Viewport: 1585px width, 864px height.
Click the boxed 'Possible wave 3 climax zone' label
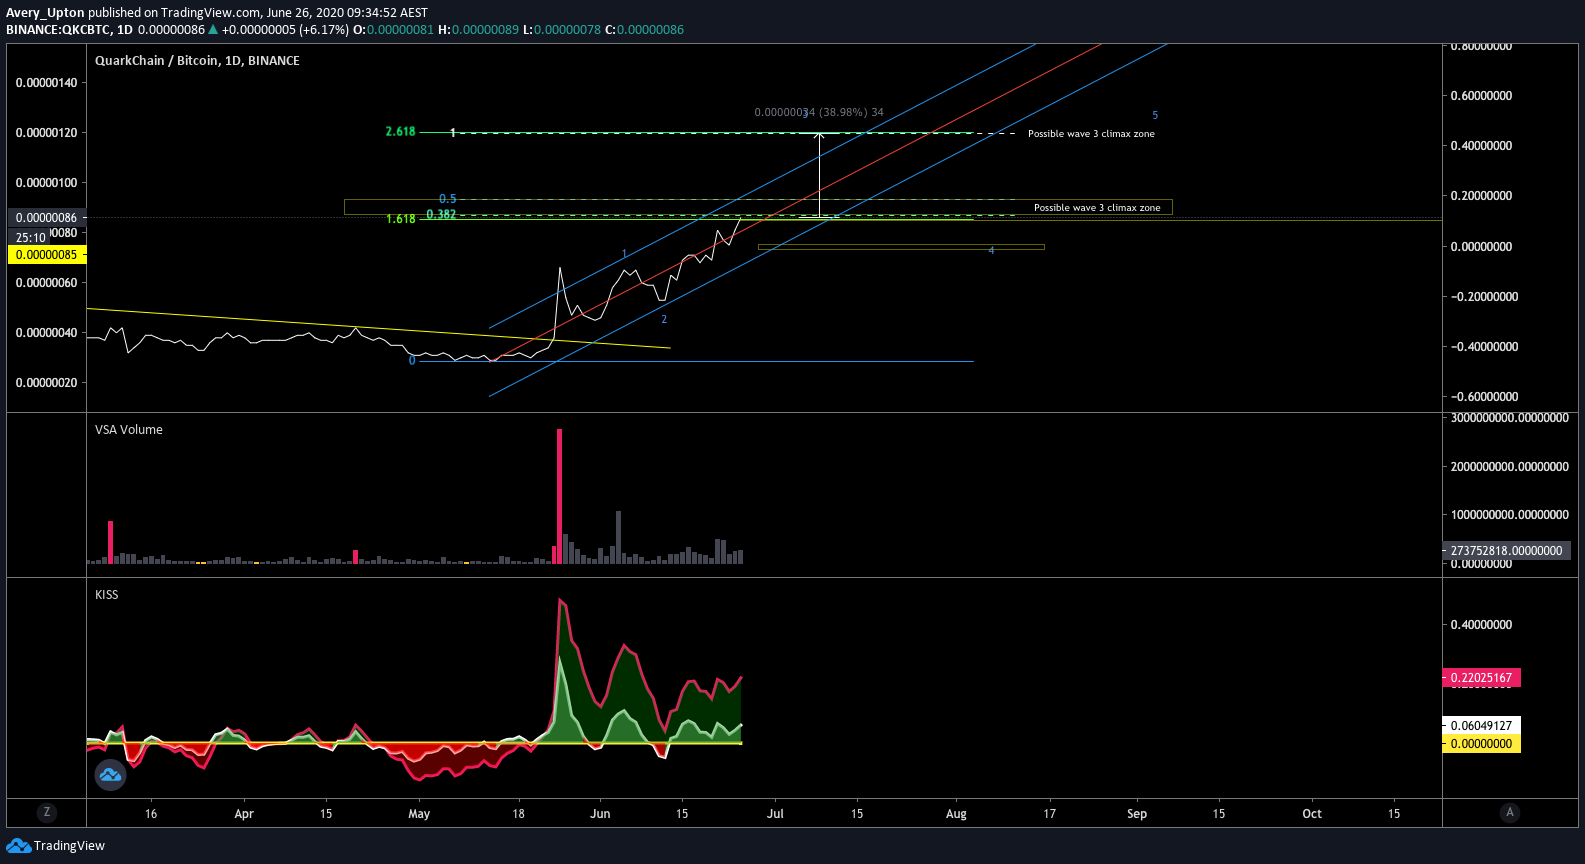(x=1097, y=208)
